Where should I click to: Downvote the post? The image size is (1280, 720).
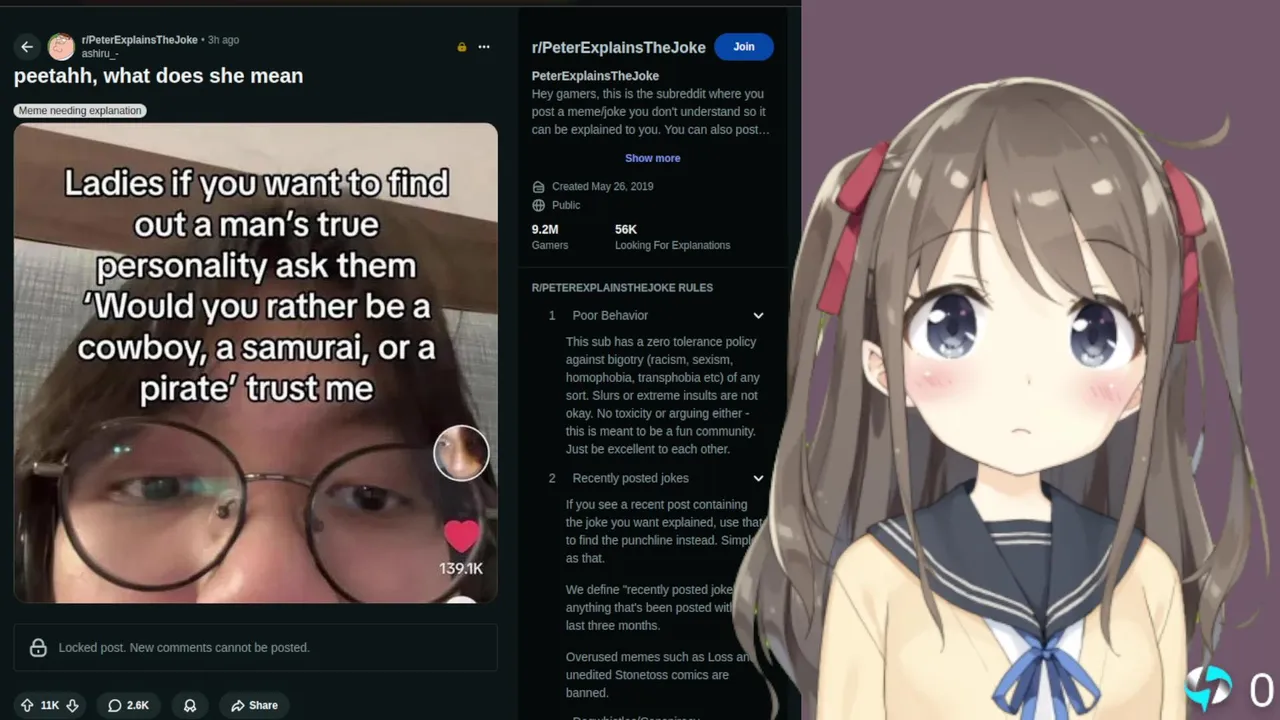[72, 705]
